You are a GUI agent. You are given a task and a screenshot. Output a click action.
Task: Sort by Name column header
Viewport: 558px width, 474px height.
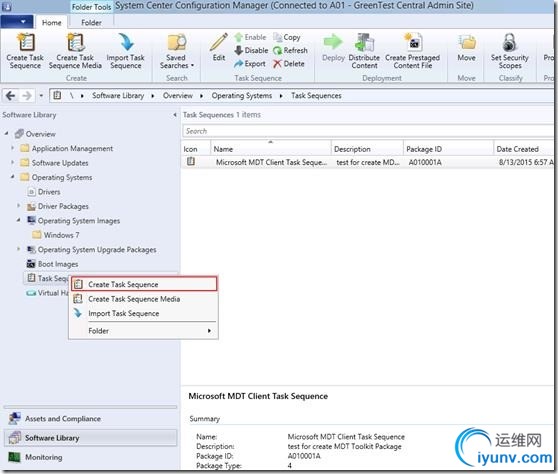270,149
